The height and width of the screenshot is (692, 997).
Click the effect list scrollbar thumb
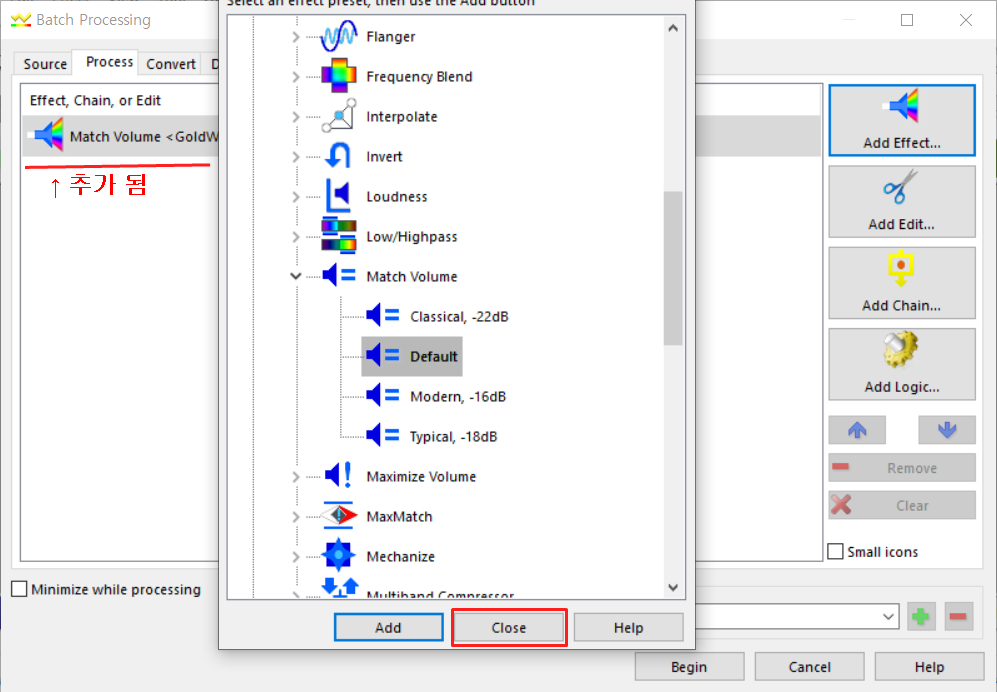tap(673, 268)
